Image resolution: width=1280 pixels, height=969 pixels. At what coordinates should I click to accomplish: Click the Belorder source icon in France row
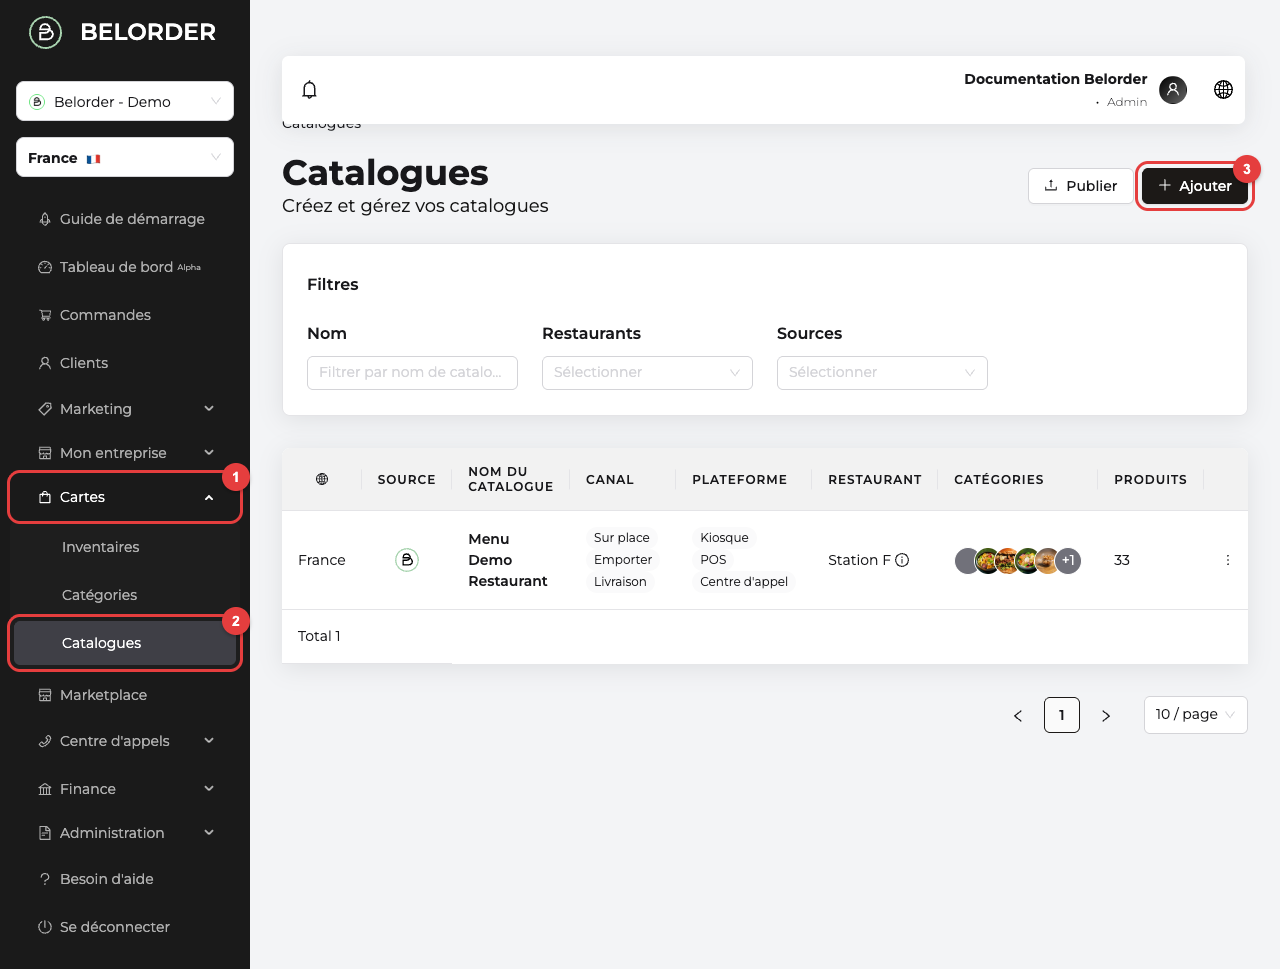click(407, 560)
